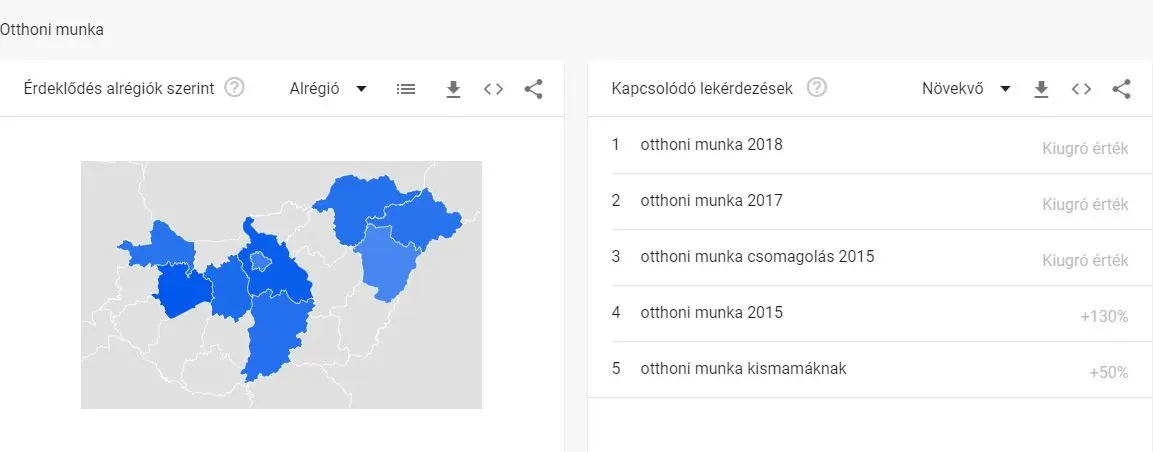Open the otthoni munka 2015 query
Screen dimensions: 1153x452
[x=711, y=313]
